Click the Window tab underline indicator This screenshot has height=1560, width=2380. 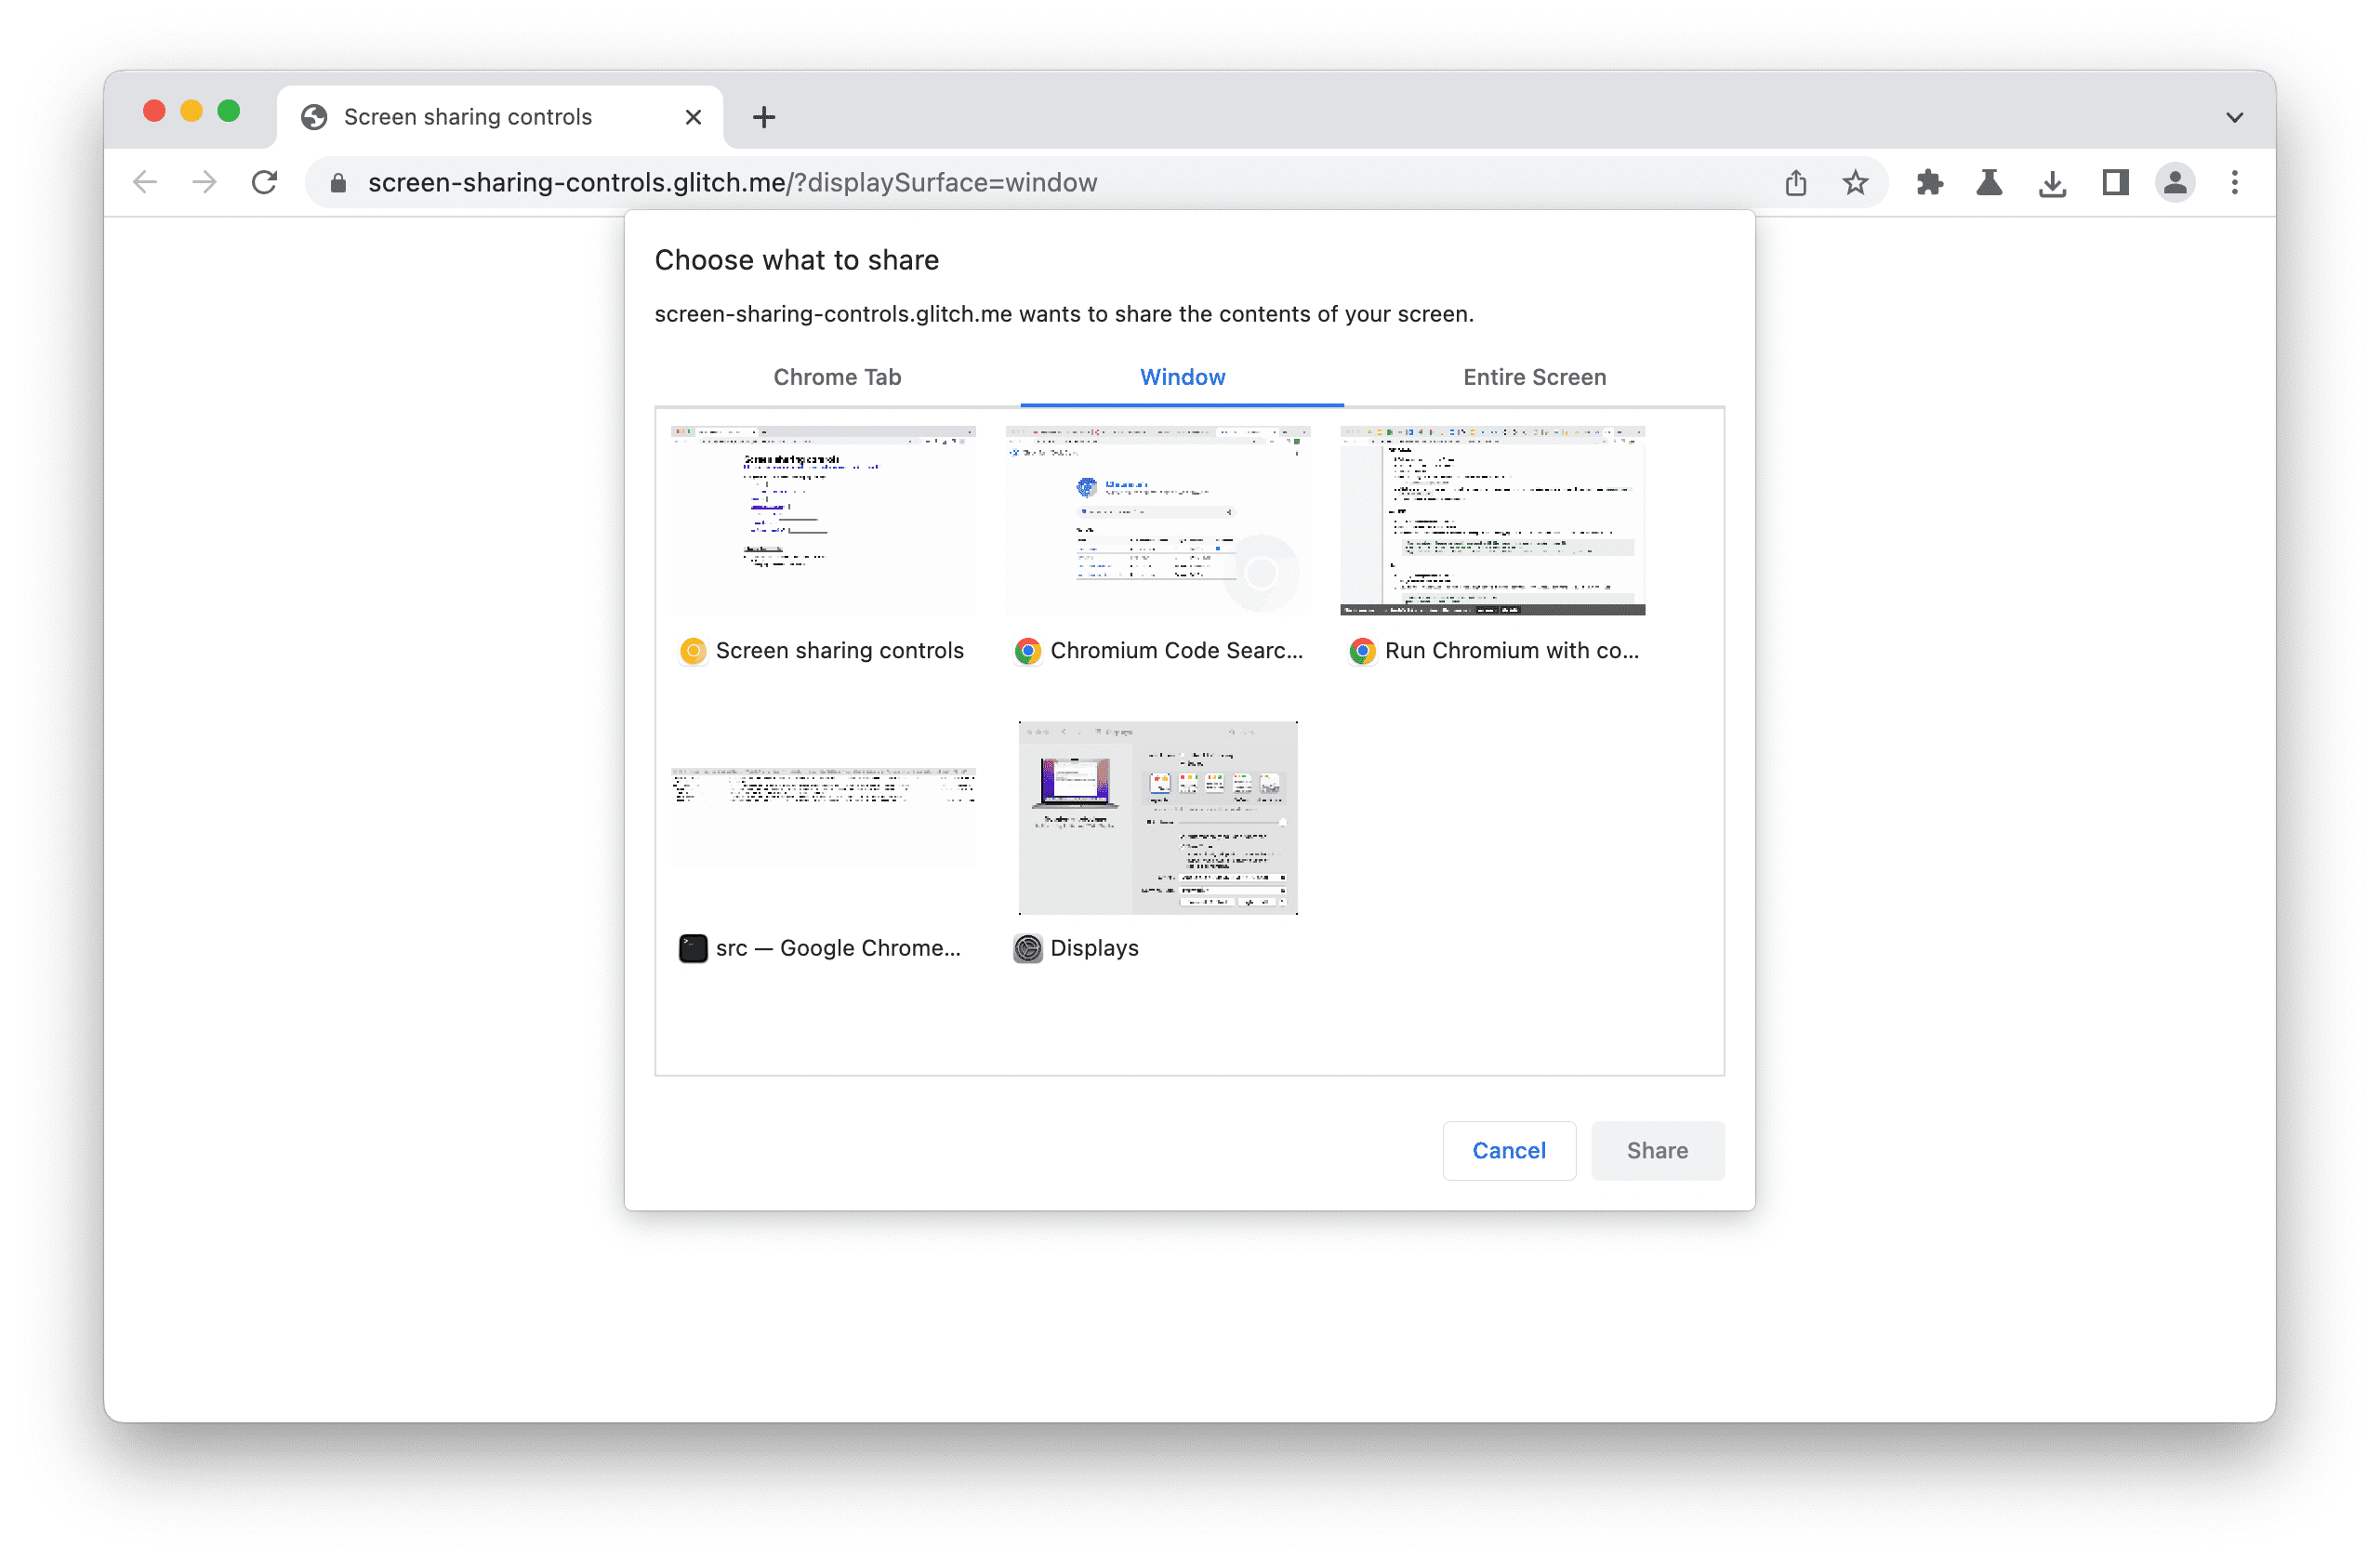[x=1183, y=403]
